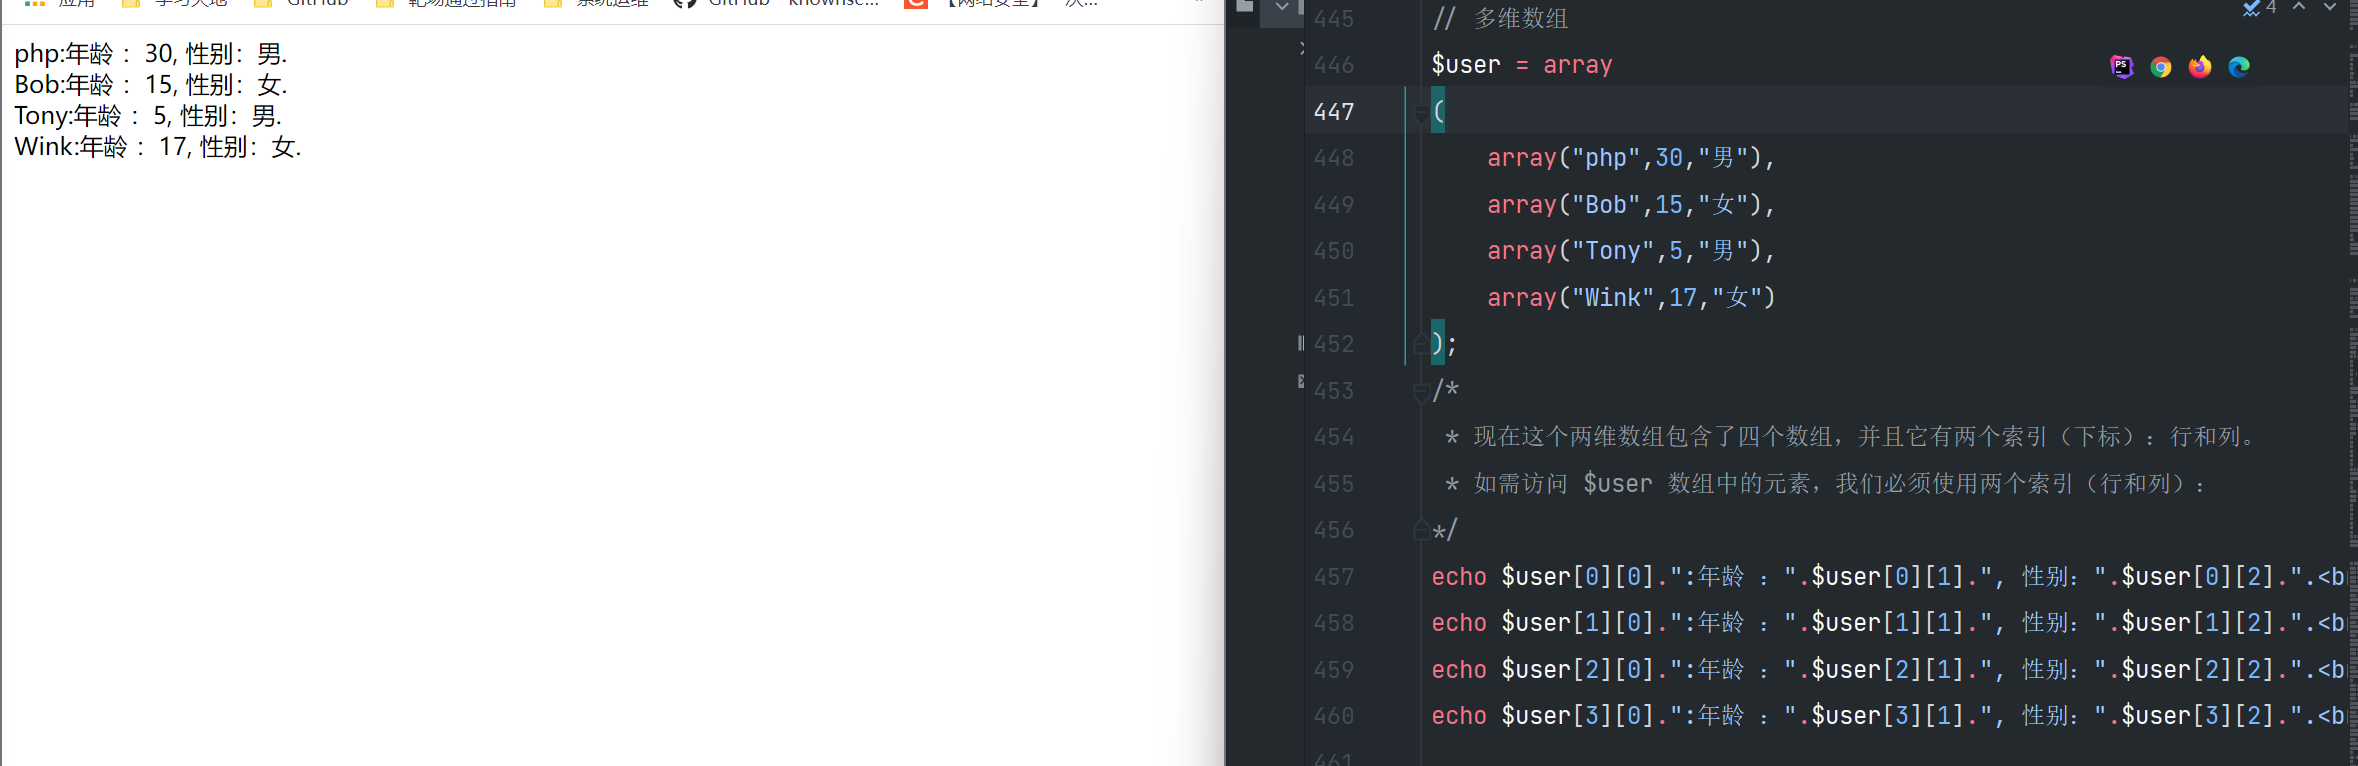Image resolution: width=2358 pixels, height=766 pixels.
Task: Open the GitHub bookmarks folder
Action: (302, 4)
